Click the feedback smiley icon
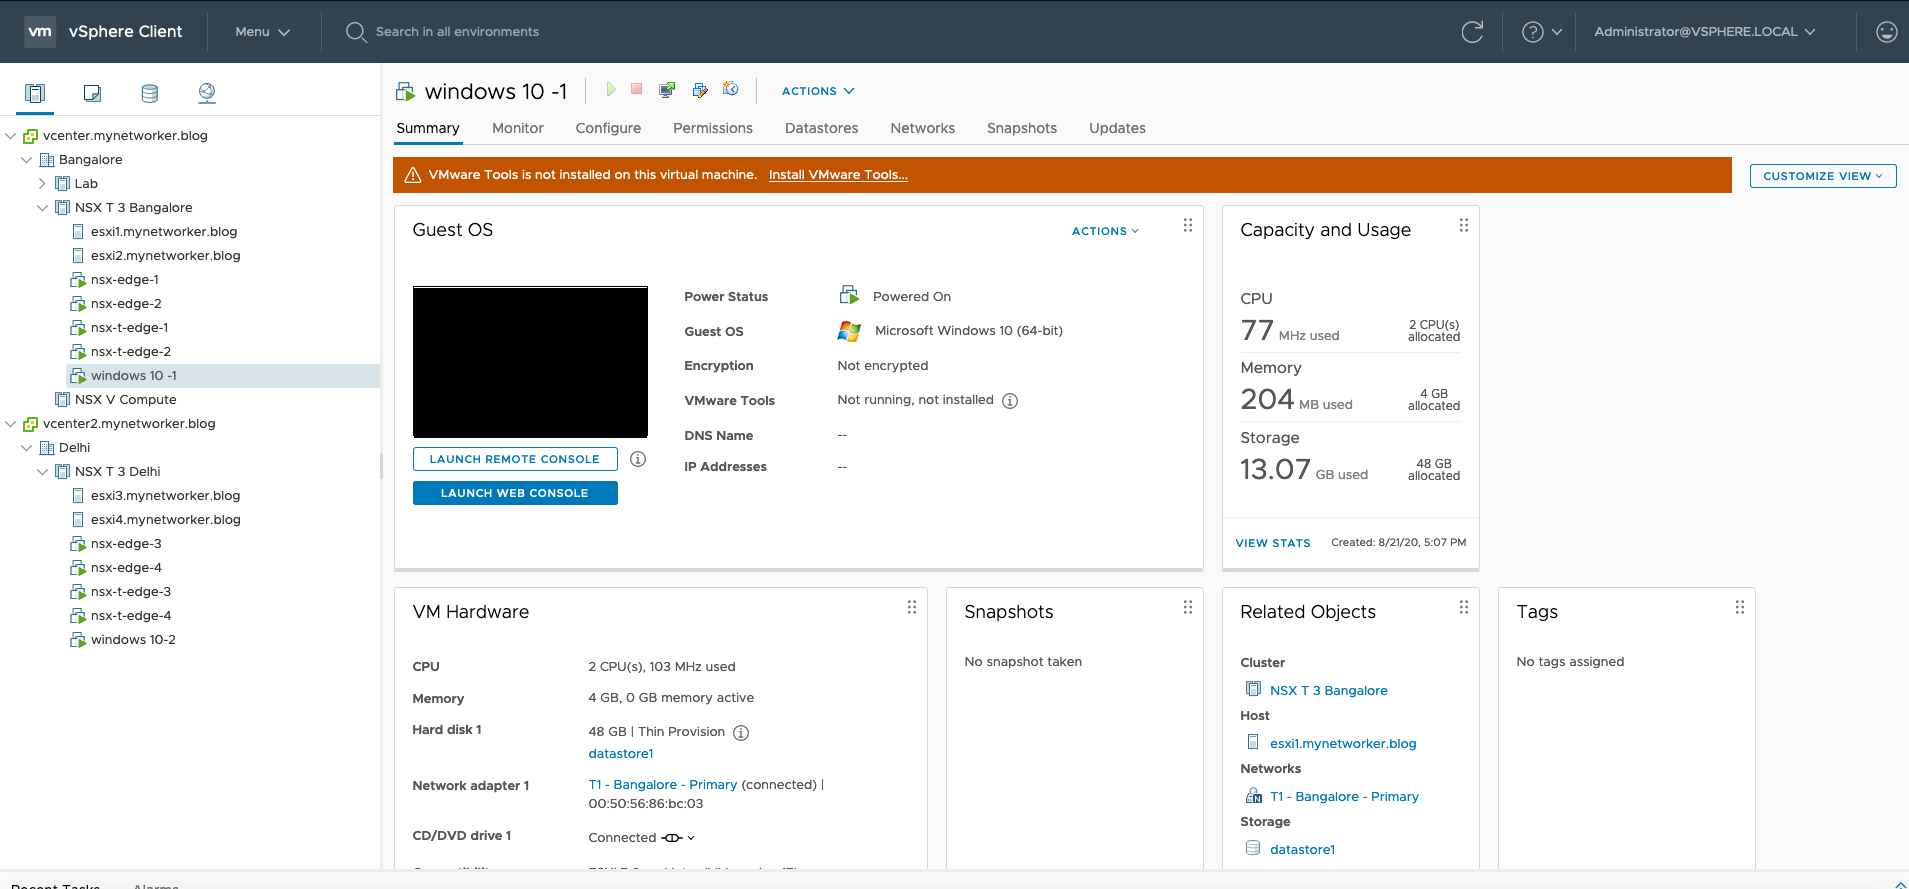 tap(1886, 32)
